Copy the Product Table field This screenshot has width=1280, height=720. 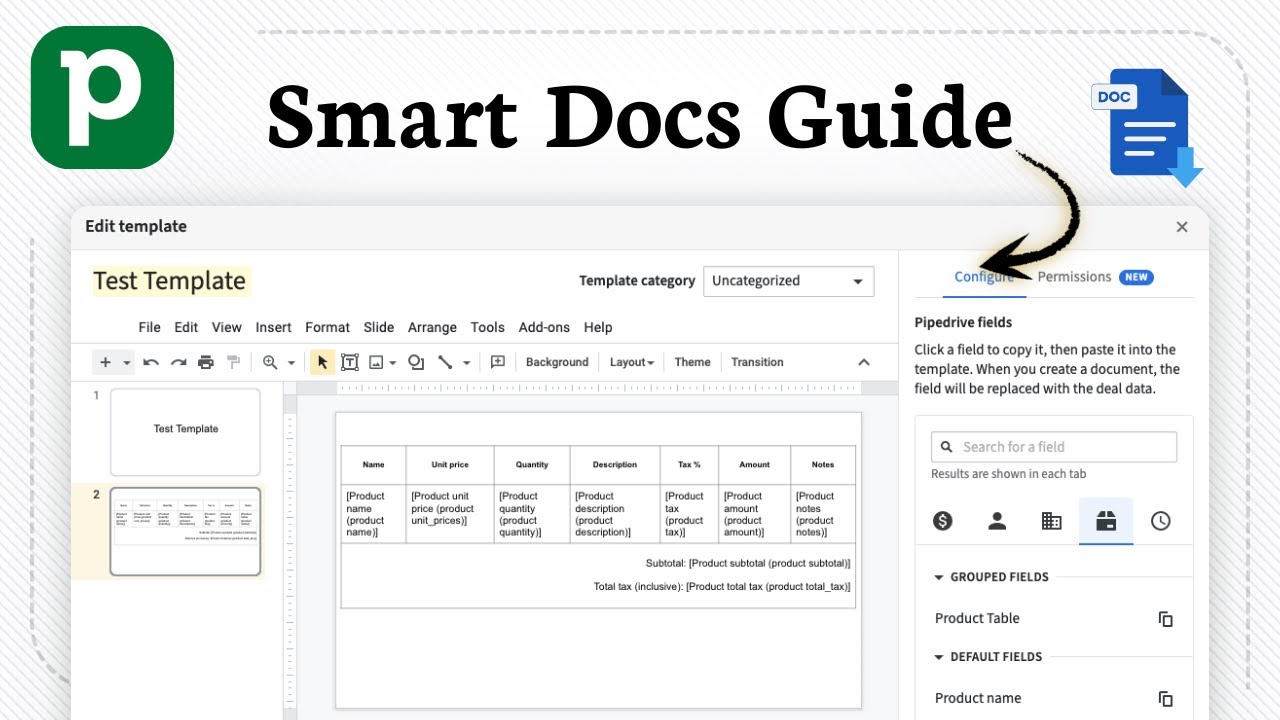click(1165, 619)
